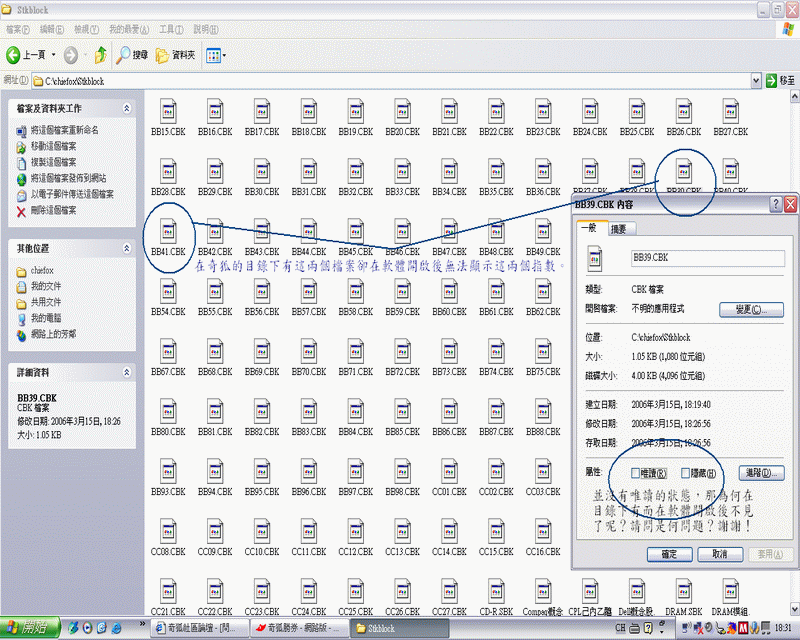The height and width of the screenshot is (640, 800).
Task: Open the Search (搜尋) toolbar button
Action: [132, 55]
